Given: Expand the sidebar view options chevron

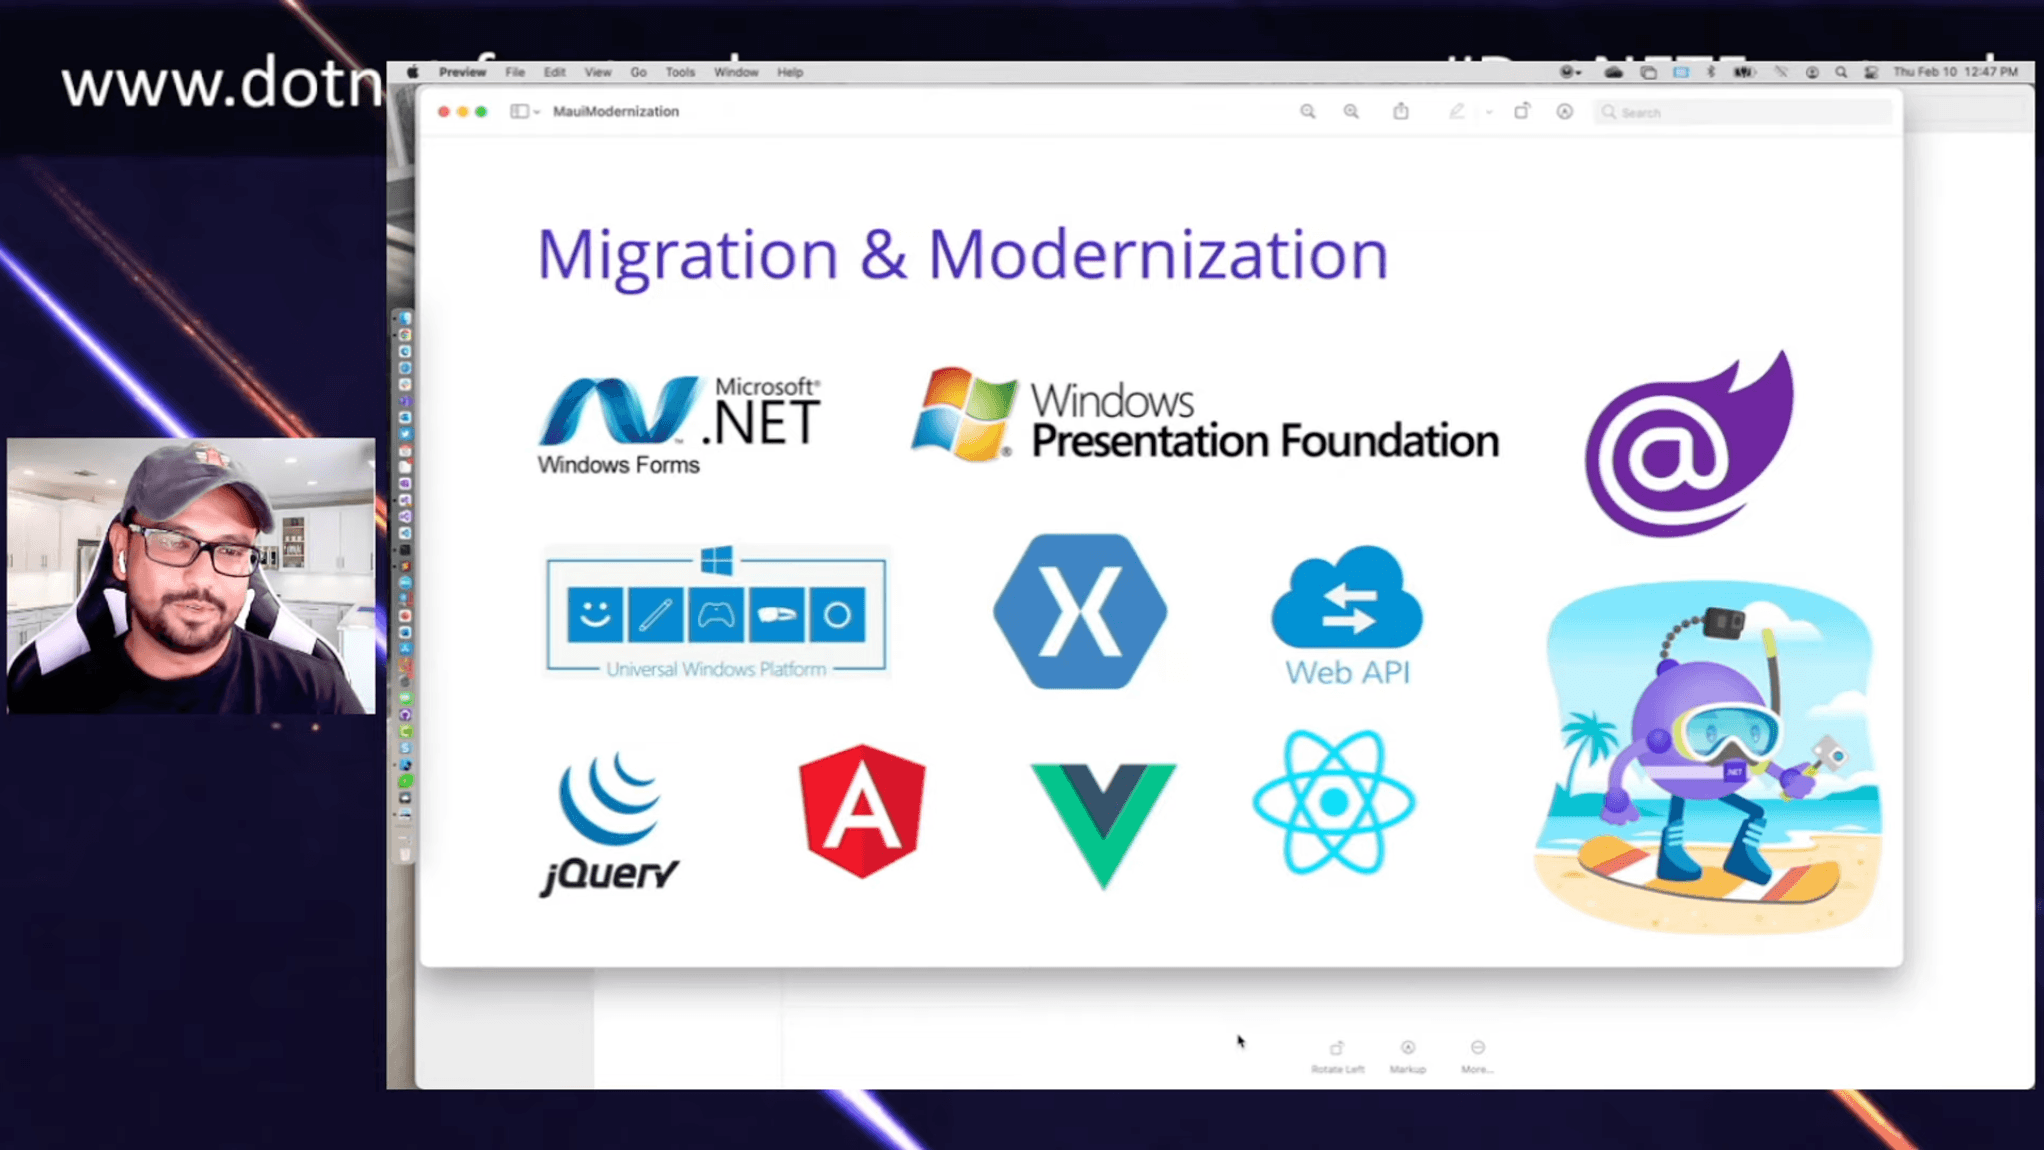Looking at the screenshot, I should click(537, 112).
